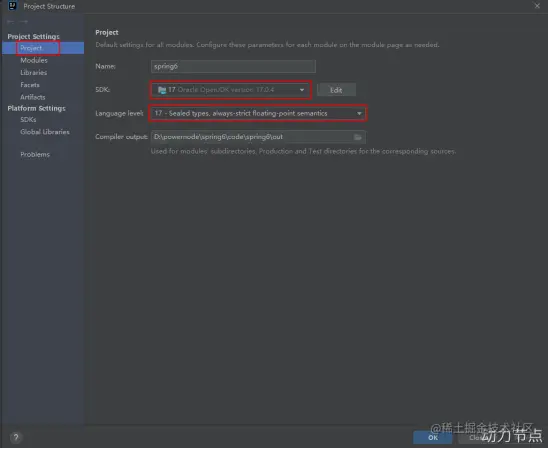Open Global Libraries page
This screenshot has width=548, height=449.
pyautogui.click(x=45, y=132)
